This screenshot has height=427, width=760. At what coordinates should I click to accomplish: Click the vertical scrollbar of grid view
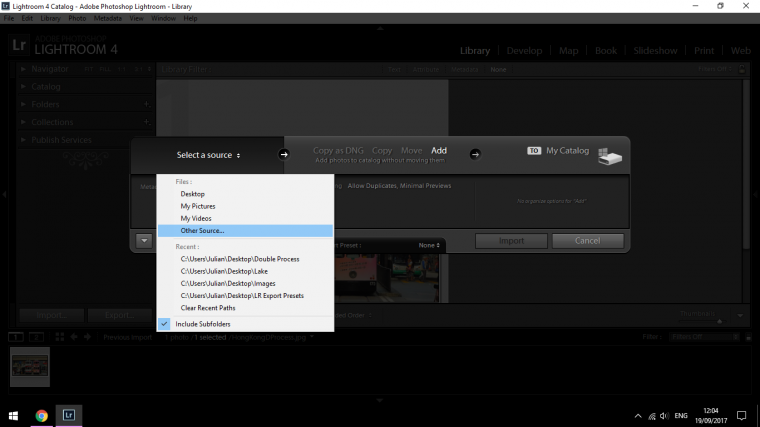(745, 165)
